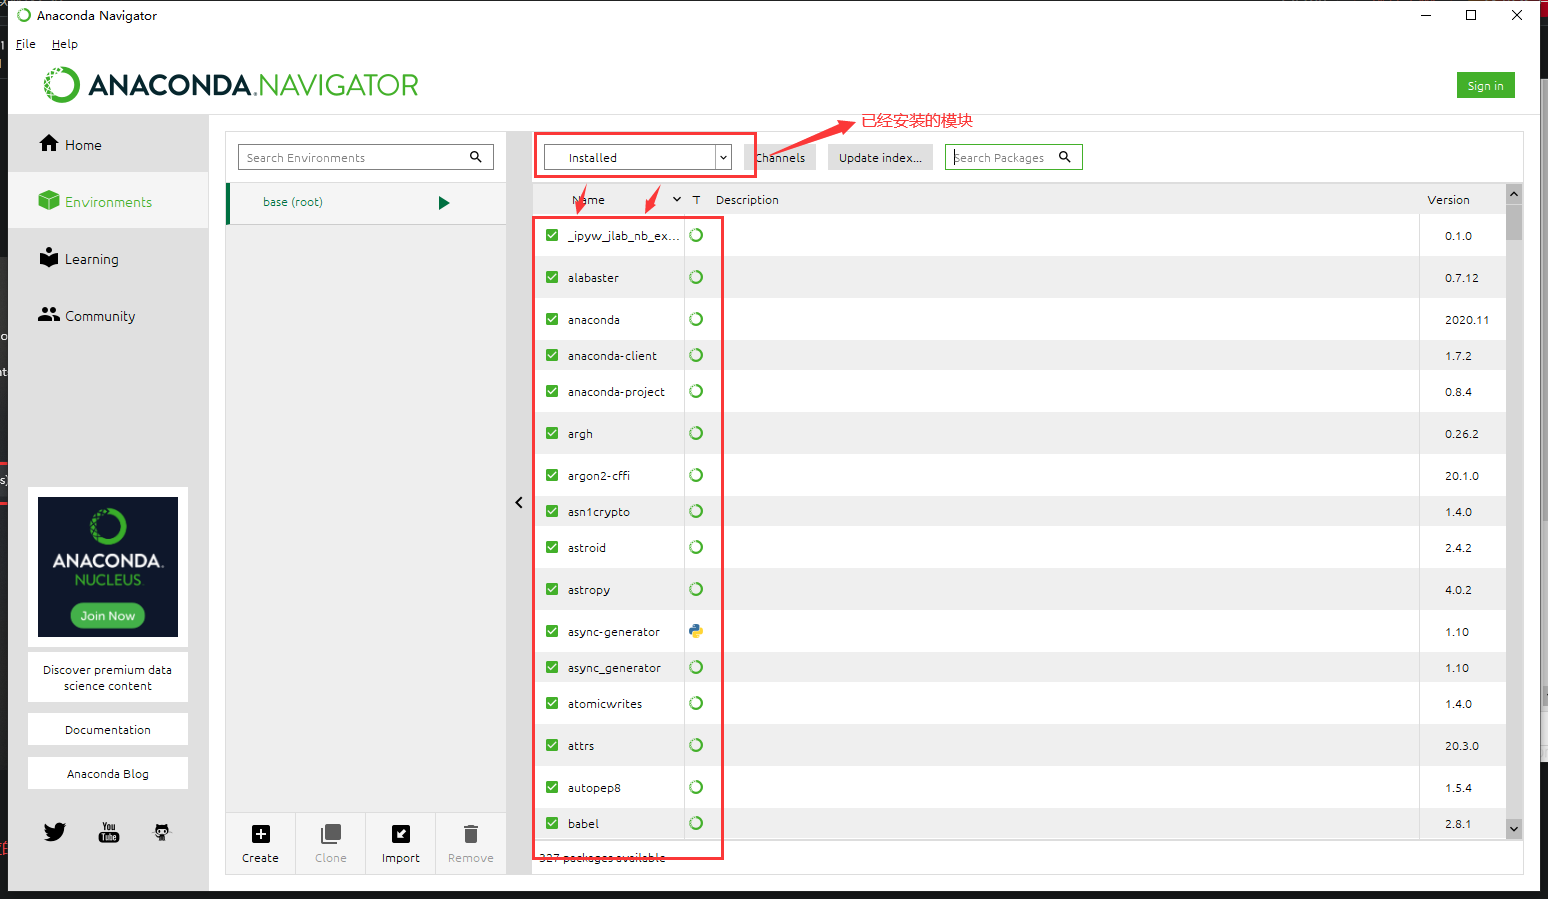Click the Description column header
1548x899 pixels.
tap(747, 200)
